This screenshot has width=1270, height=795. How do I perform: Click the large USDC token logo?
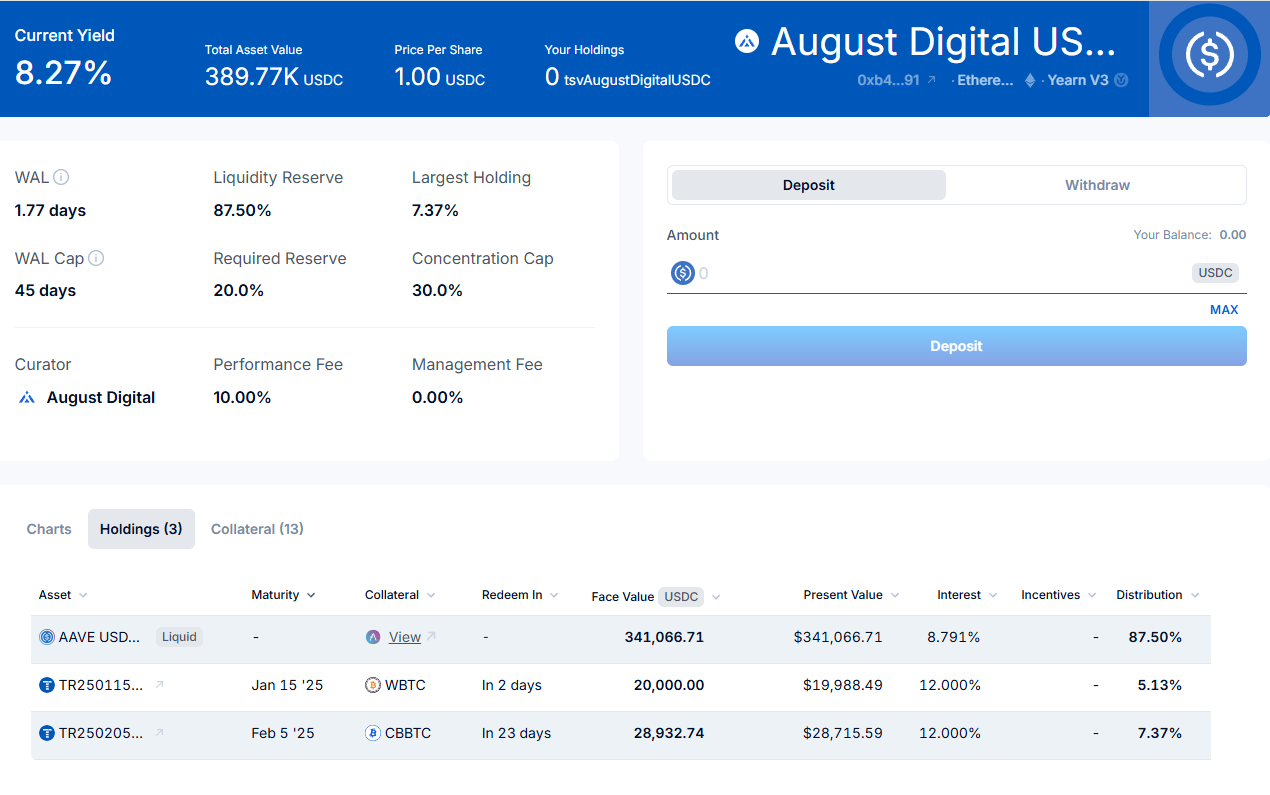pyautogui.click(x=1208, y=56)
